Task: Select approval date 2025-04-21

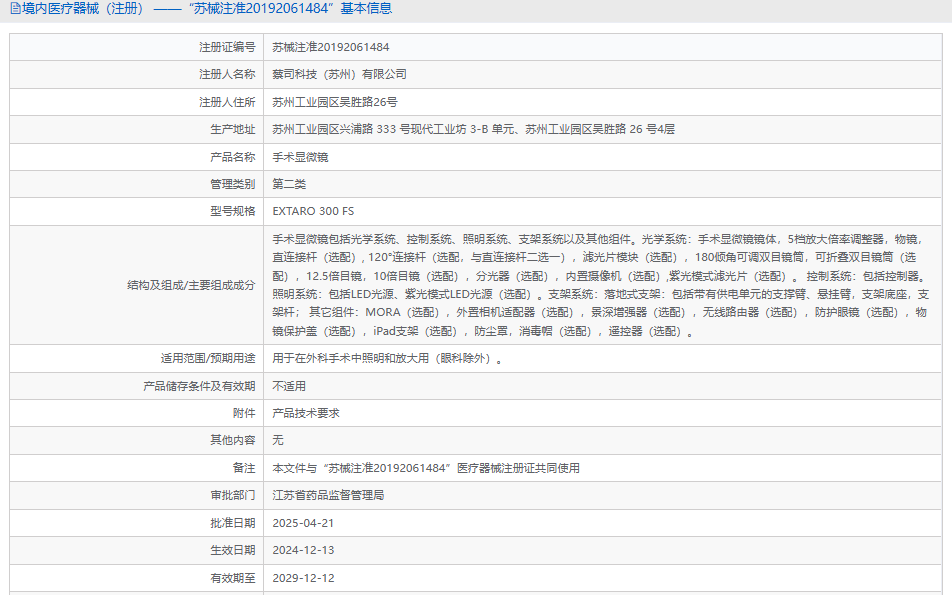Action: [303, 523]
